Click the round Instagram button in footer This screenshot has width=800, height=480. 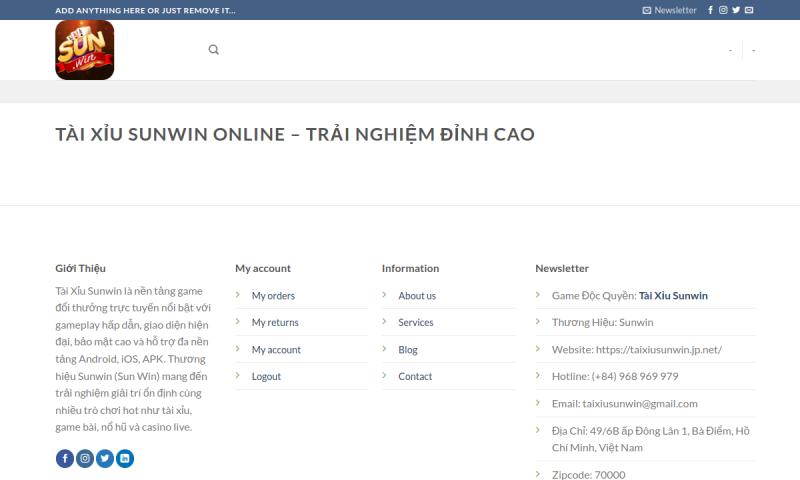[x=85, y=459]
